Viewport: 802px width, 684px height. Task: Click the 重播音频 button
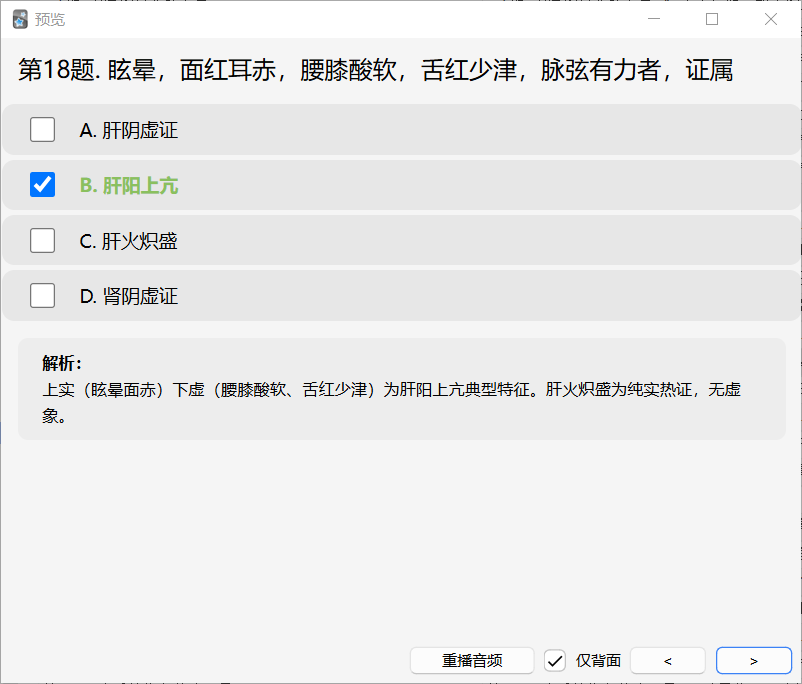click(x=472, y=660)
